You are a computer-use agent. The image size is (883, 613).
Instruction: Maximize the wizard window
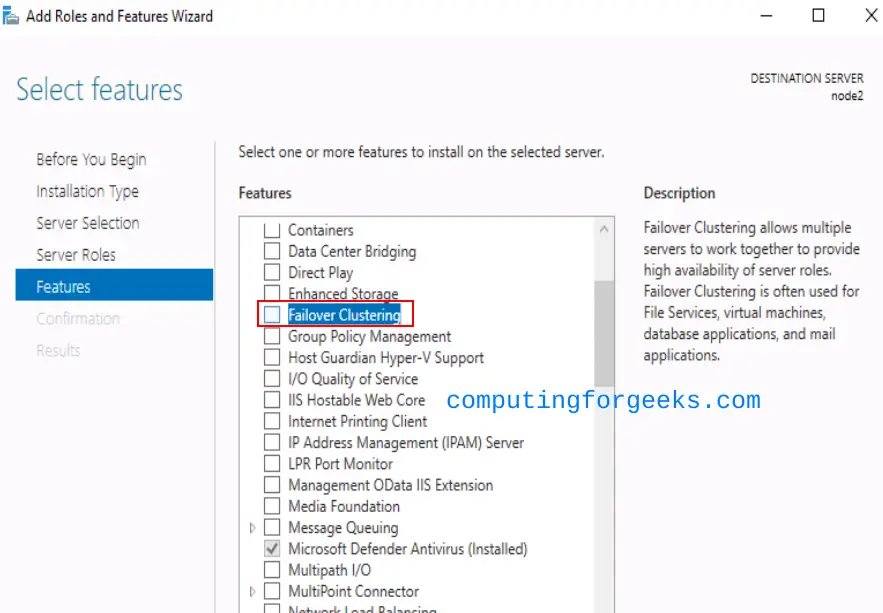(x=818, y=16)
